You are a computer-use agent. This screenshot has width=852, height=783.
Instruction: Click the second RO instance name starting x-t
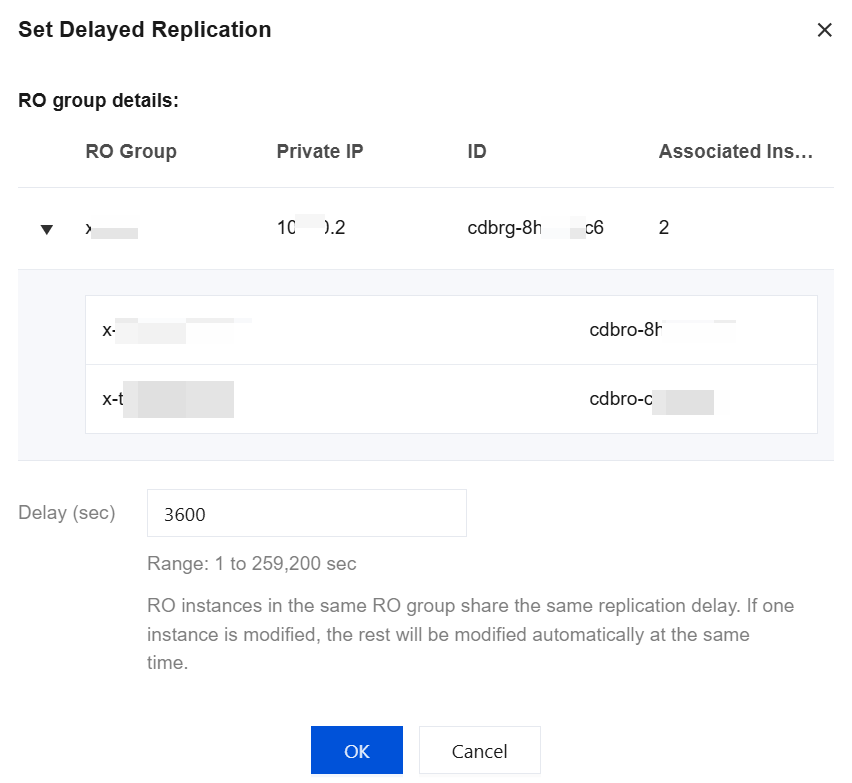point(167,399)
